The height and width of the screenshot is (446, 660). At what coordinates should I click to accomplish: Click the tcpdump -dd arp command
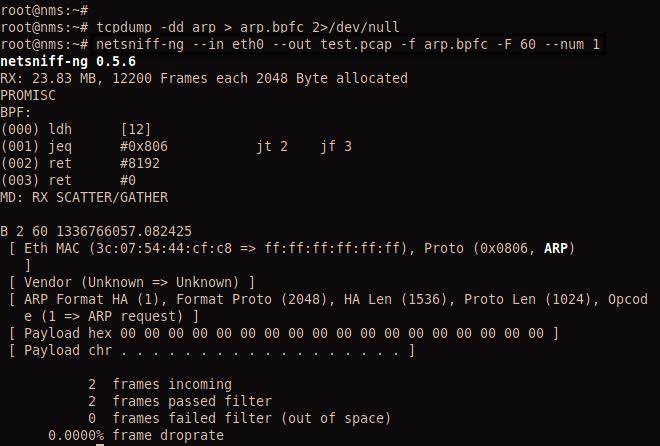tap(163, 27)
